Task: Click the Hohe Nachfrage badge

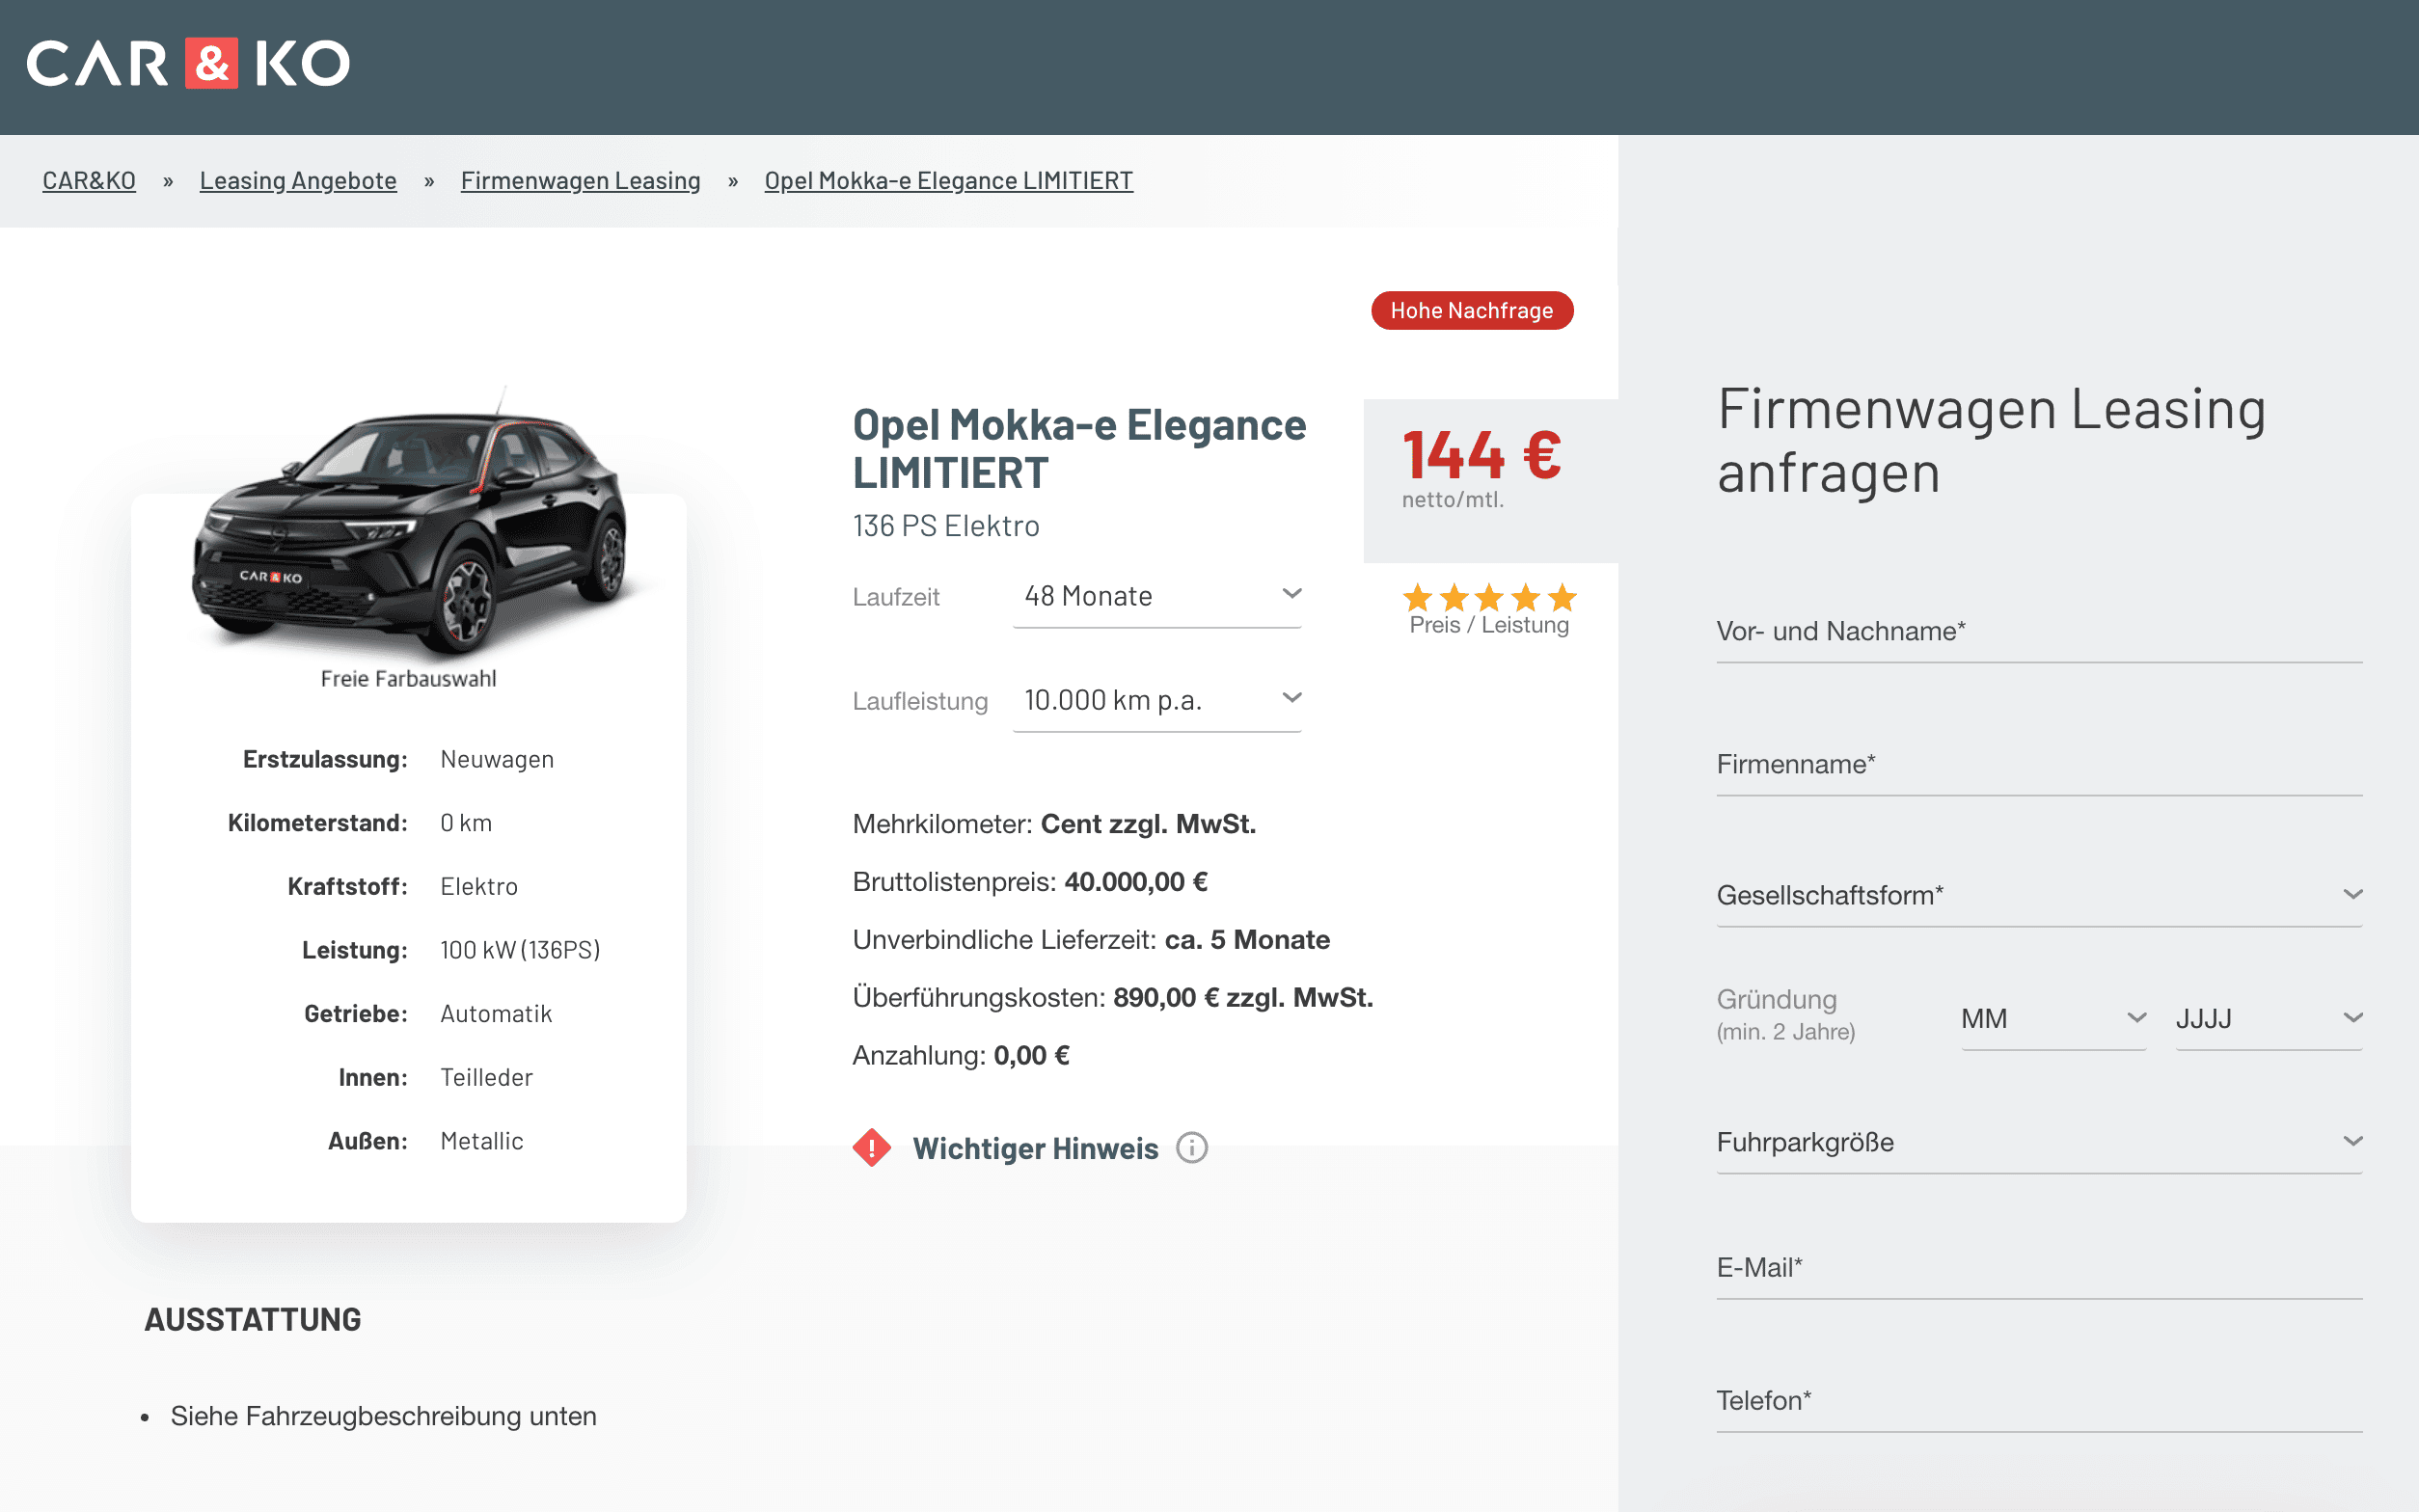Action: (1472, 310)
